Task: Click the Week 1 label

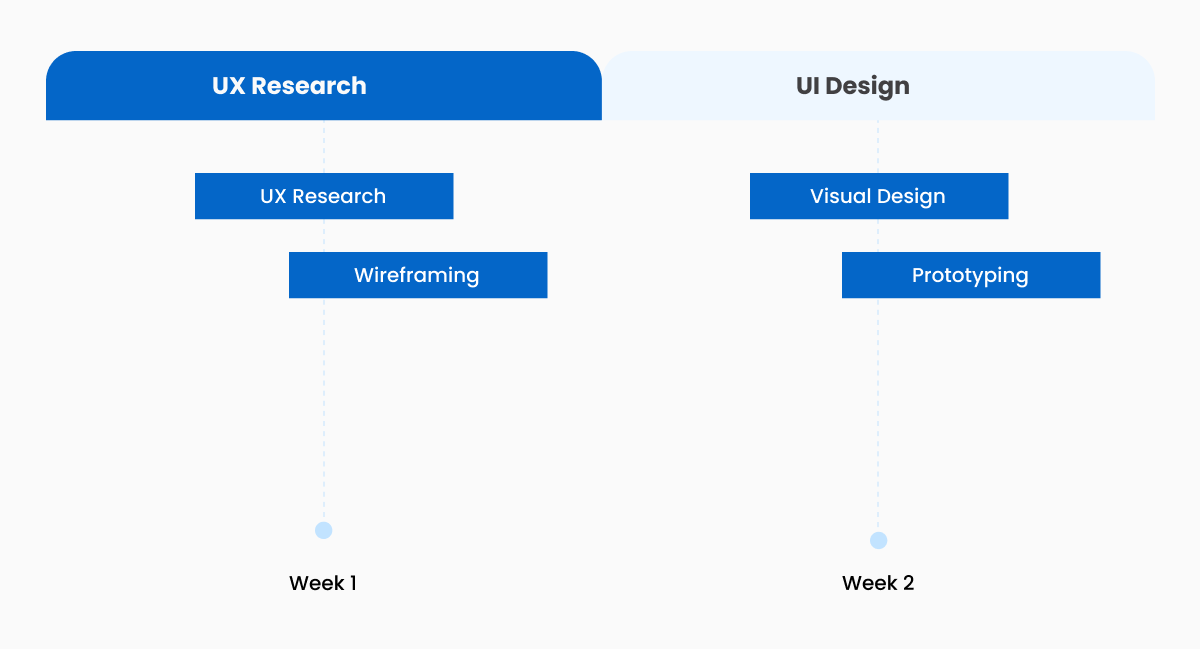Action: click(x=323, y=583)
